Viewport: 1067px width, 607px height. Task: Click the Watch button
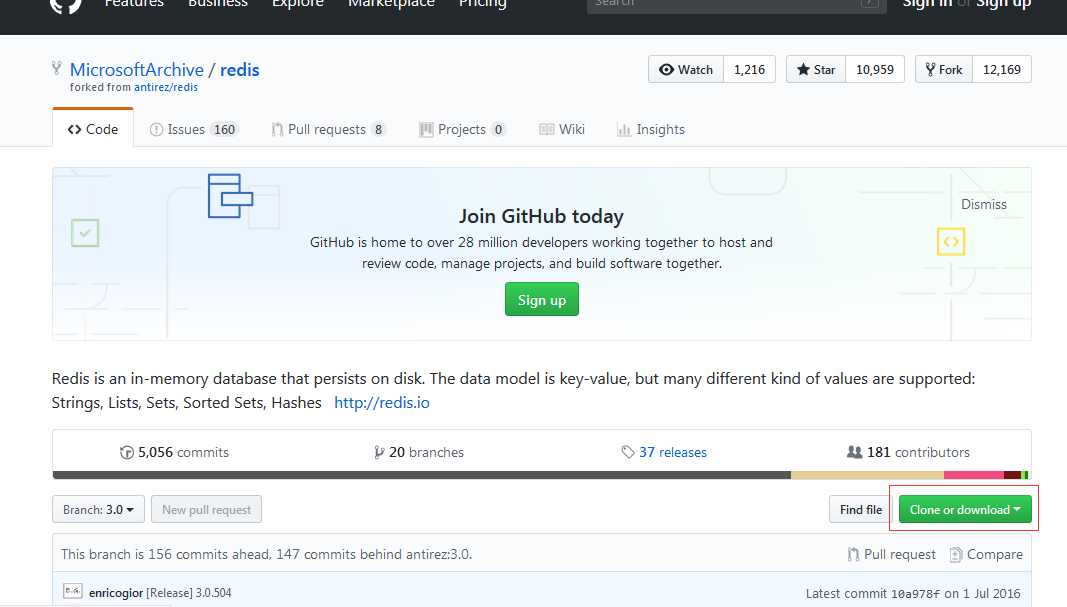point(686,69)
